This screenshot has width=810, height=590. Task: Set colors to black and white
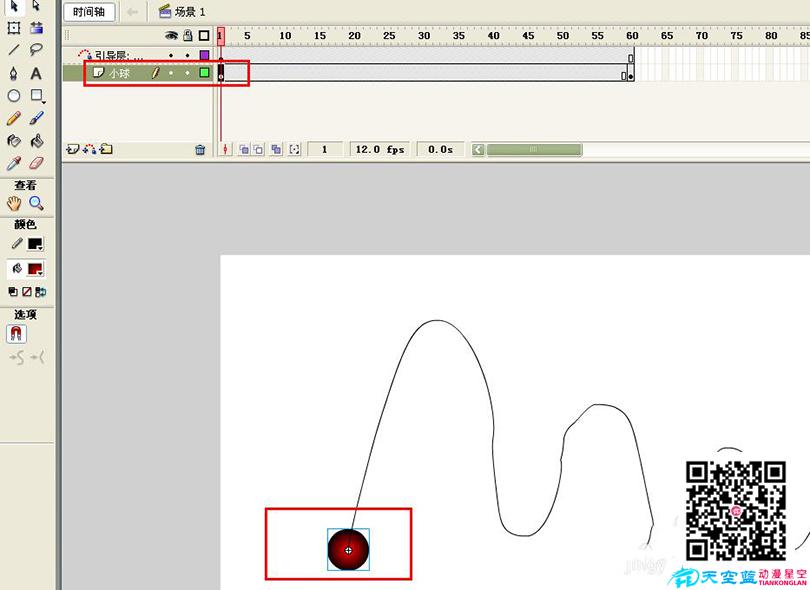(13, 292)
